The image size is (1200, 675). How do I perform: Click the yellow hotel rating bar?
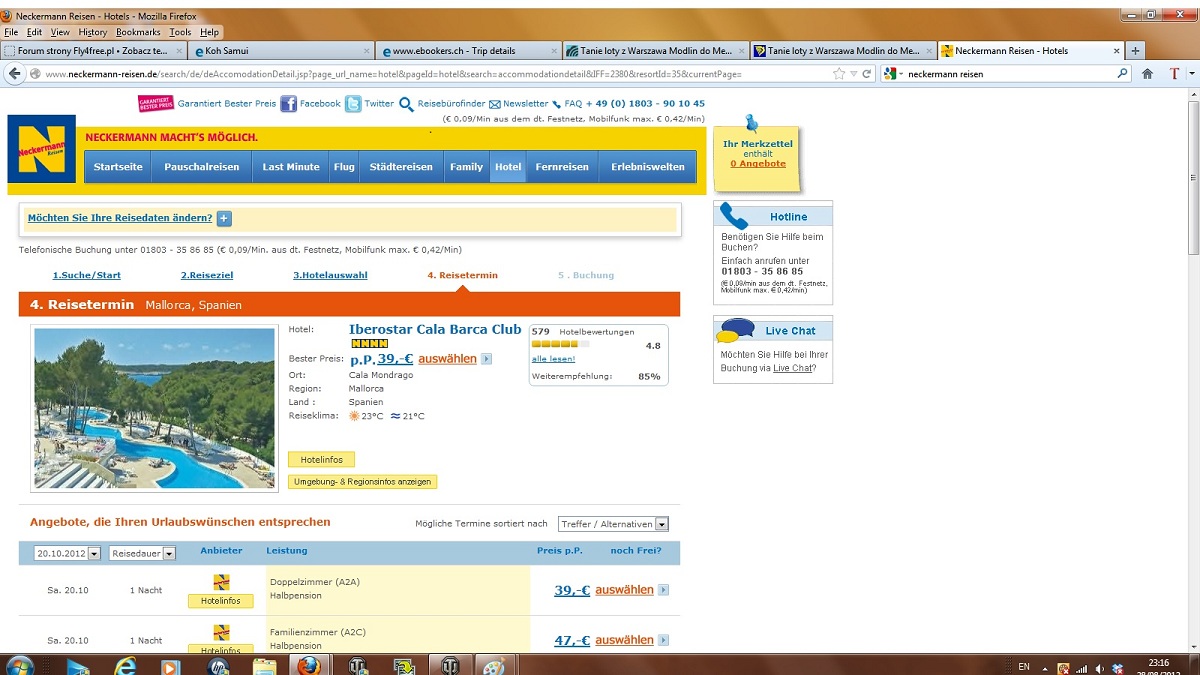click(560, 343)
